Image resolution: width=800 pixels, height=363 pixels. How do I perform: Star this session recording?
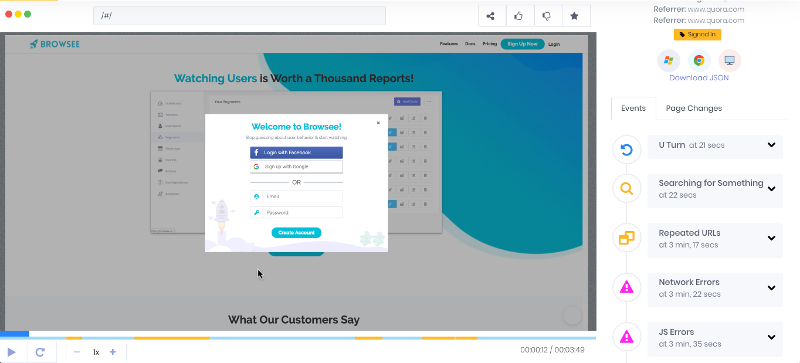coord(574,16)
